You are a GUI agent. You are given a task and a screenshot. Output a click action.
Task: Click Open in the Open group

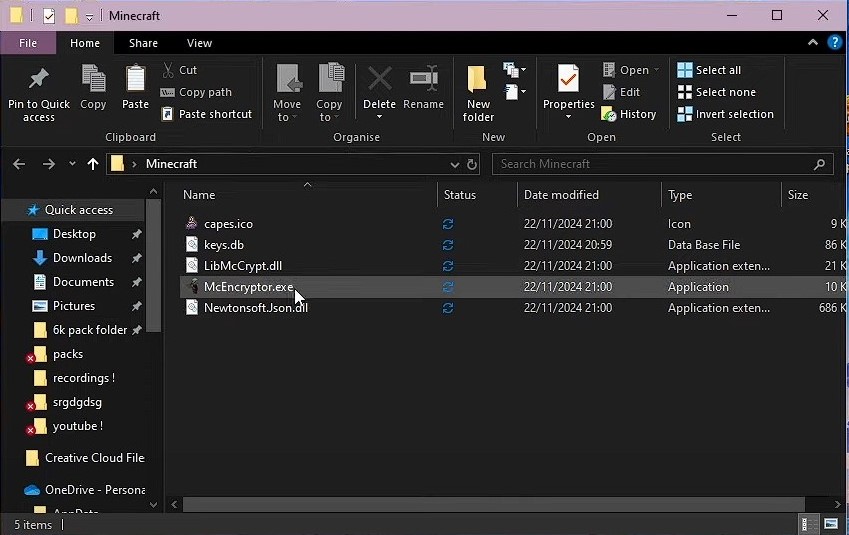[x=631, y=70]
